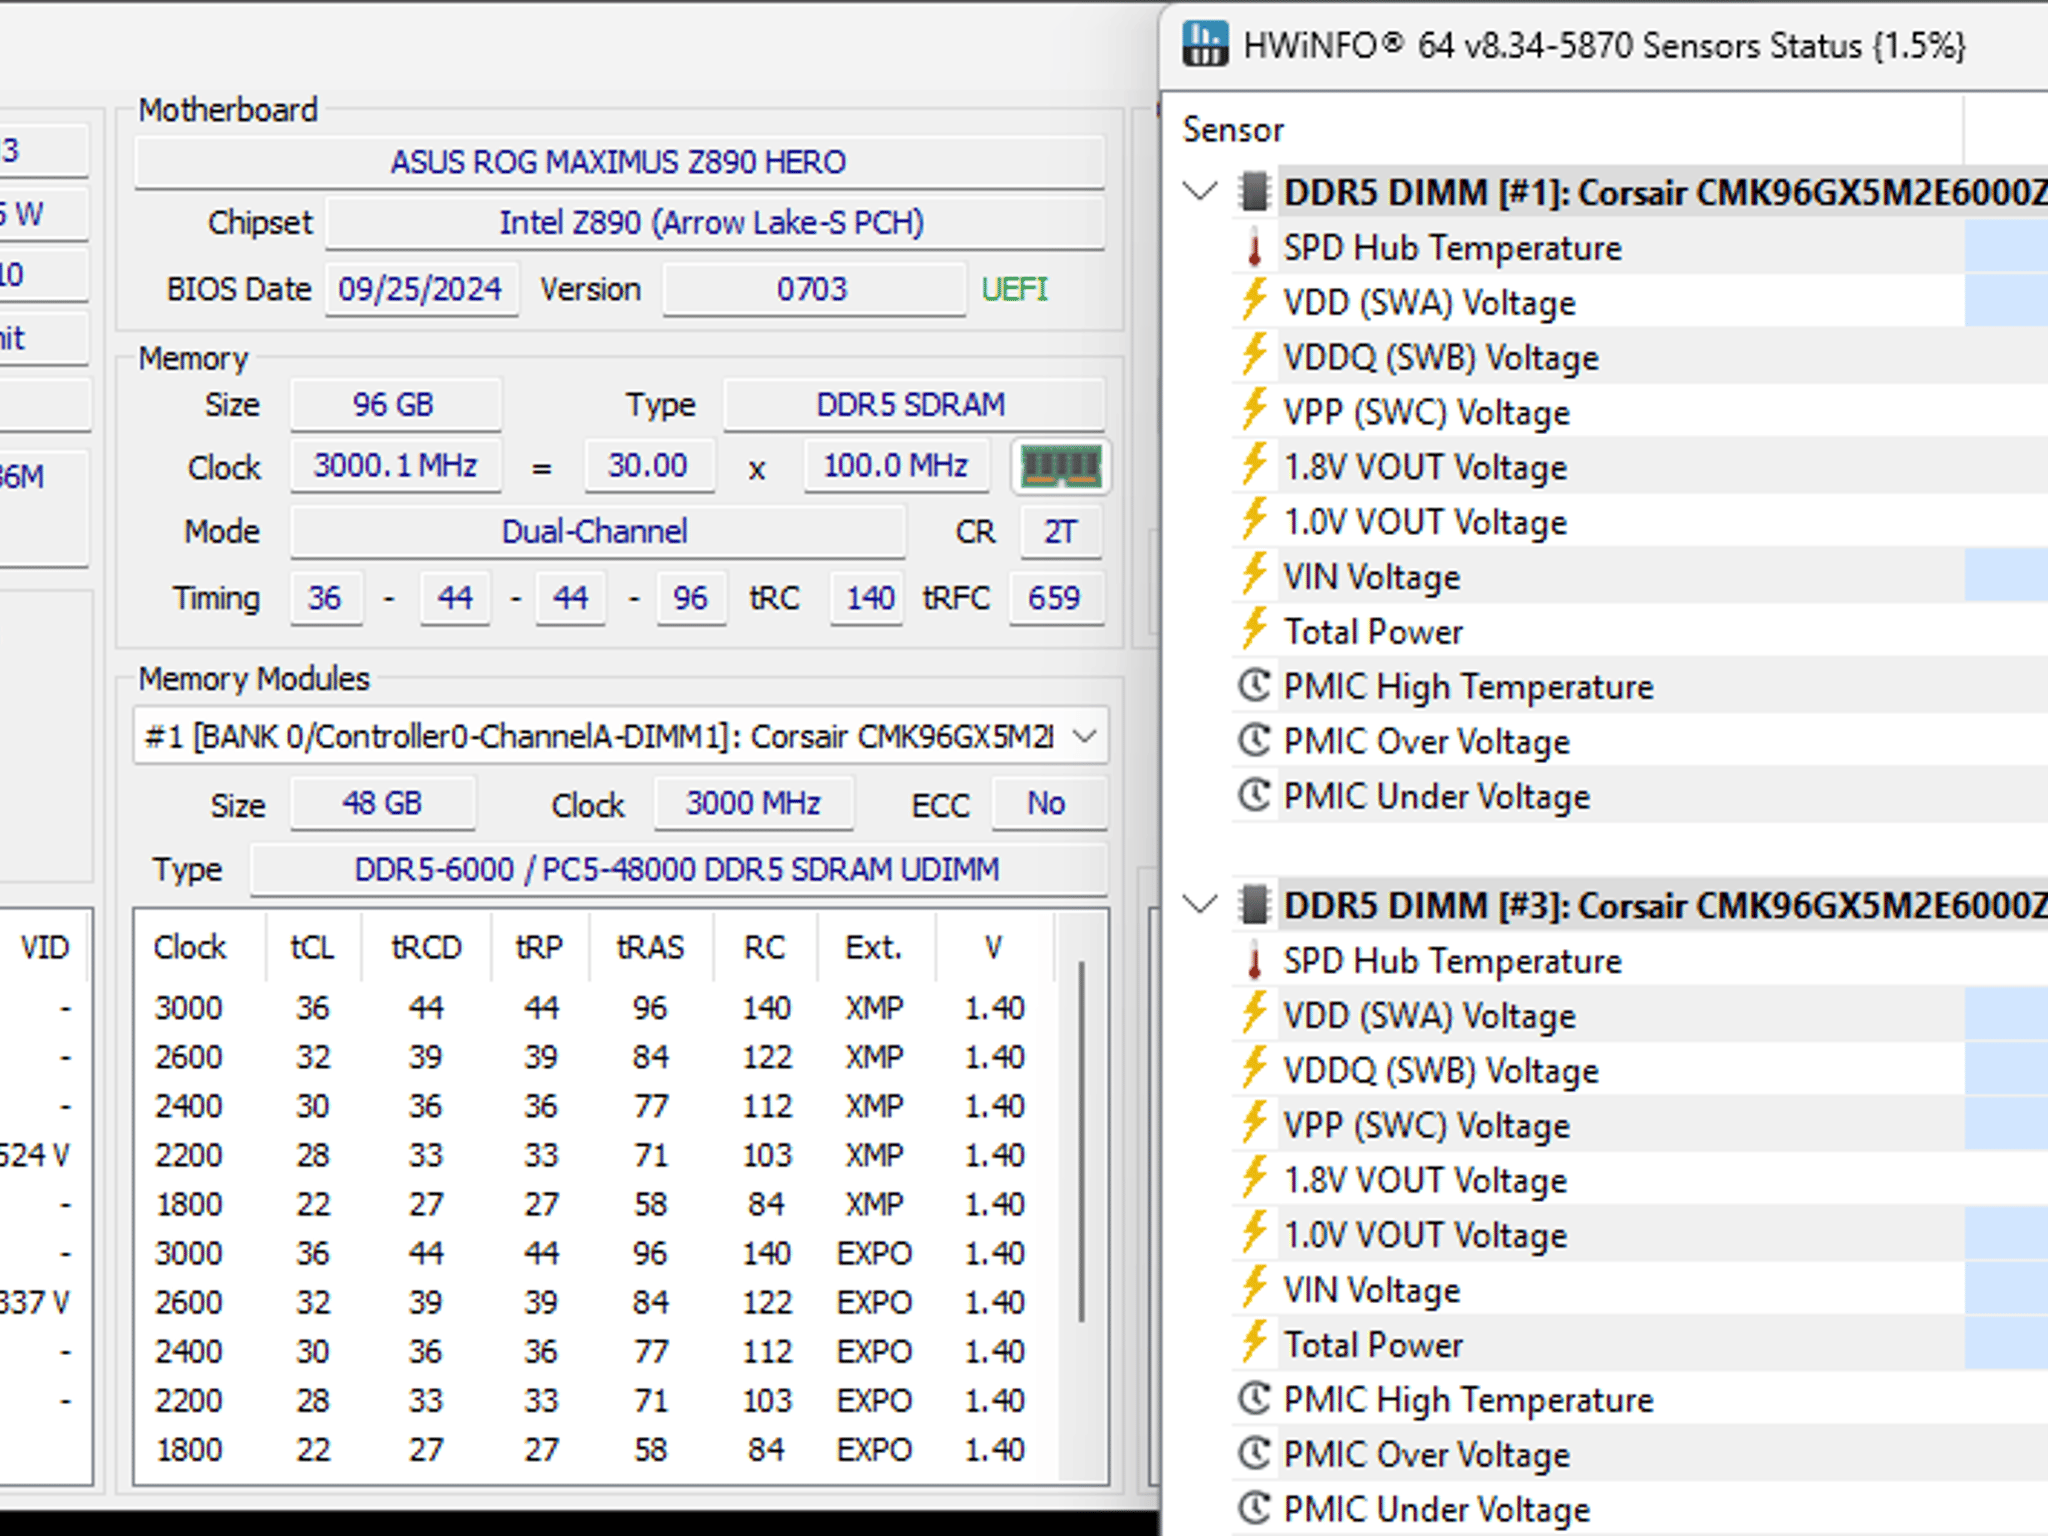Click the DIMM #3 memory chip icon

point(1253,905)
